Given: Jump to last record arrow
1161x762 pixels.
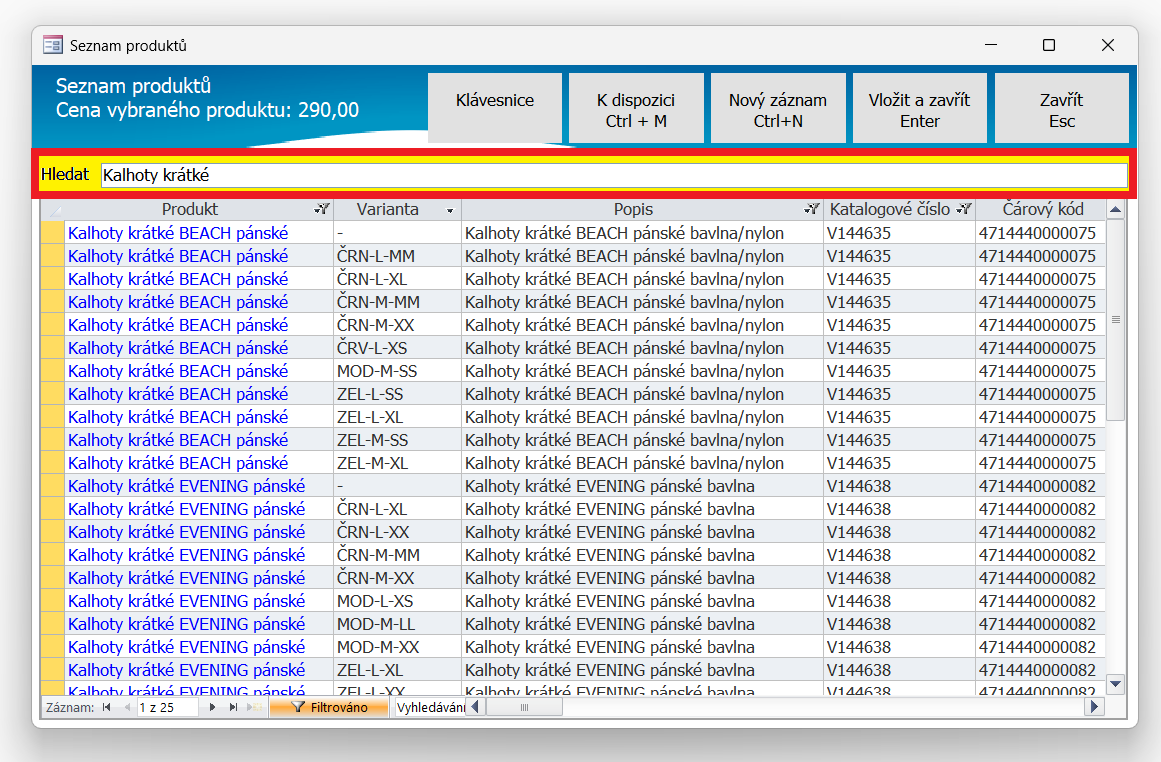Looking at the screenshot, I should click(x=234, y=707).
